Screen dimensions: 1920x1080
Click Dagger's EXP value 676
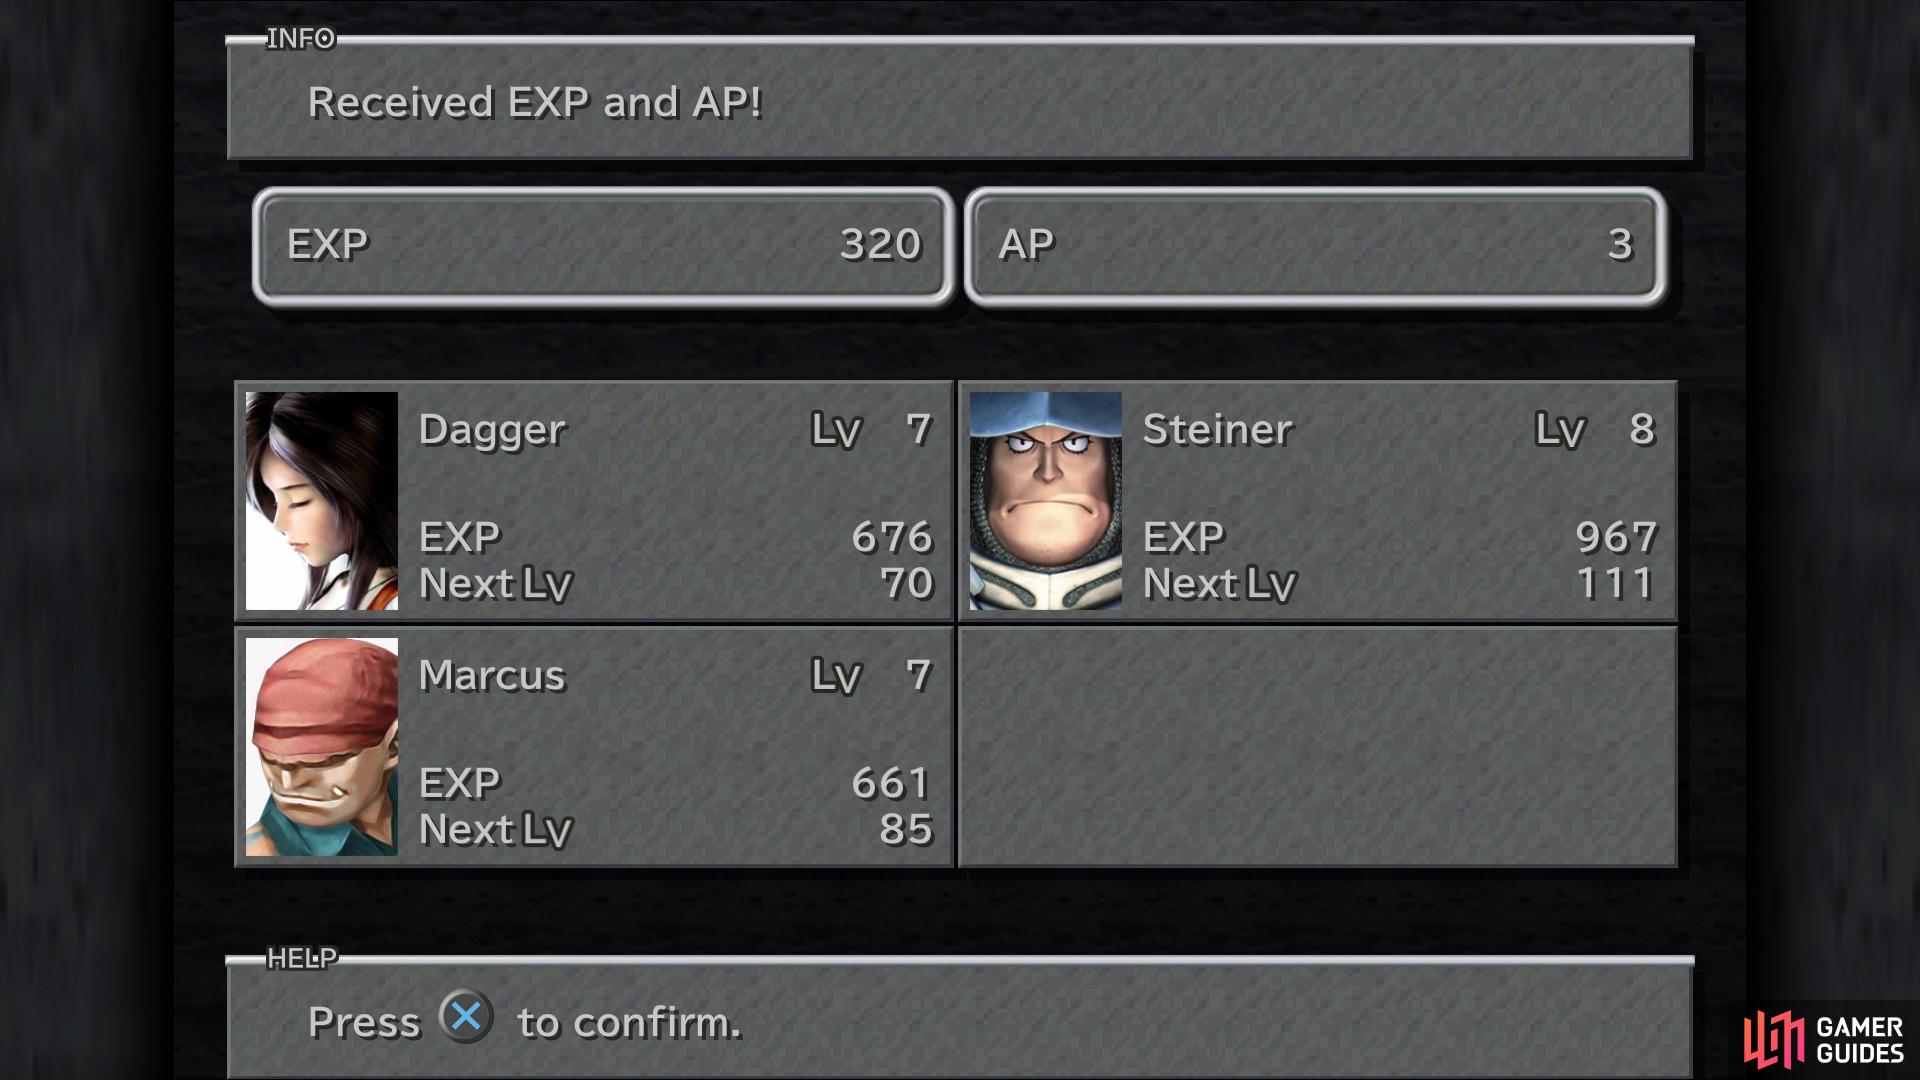(x=892, y=538)
